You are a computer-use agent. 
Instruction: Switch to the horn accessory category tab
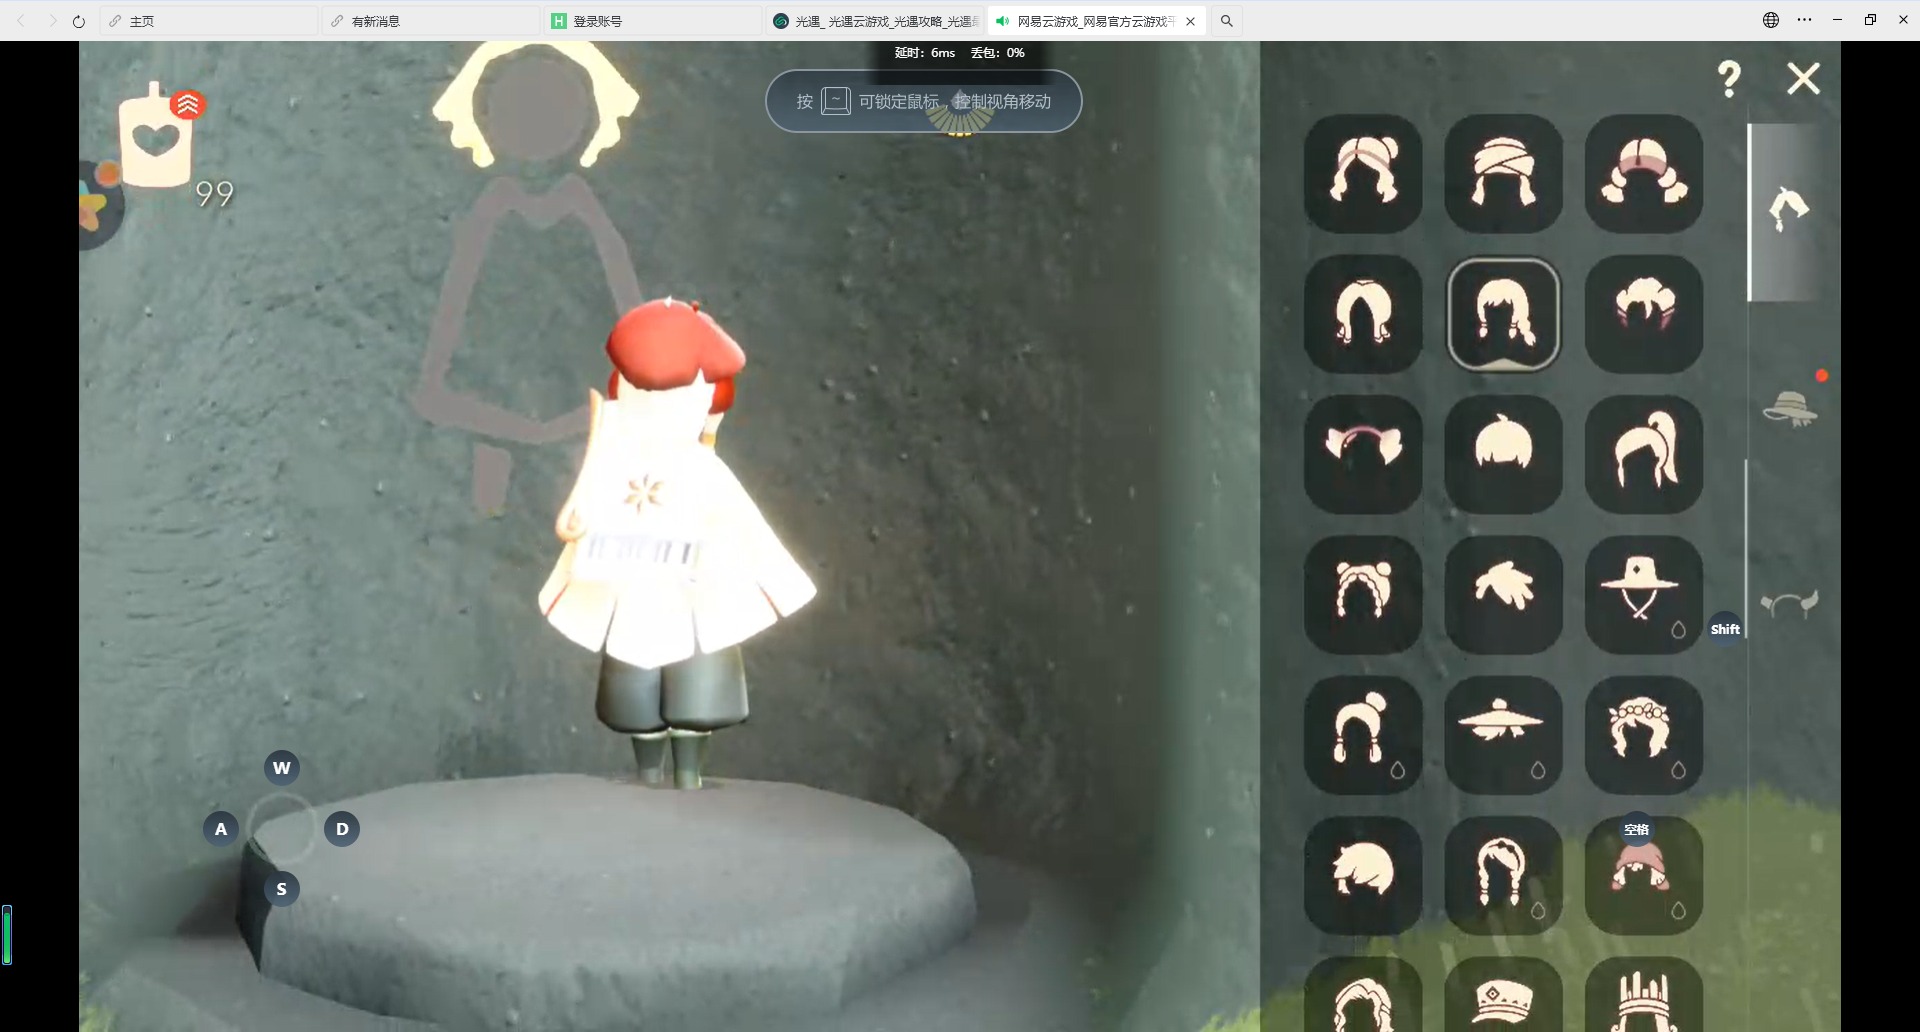(1789, 603)
